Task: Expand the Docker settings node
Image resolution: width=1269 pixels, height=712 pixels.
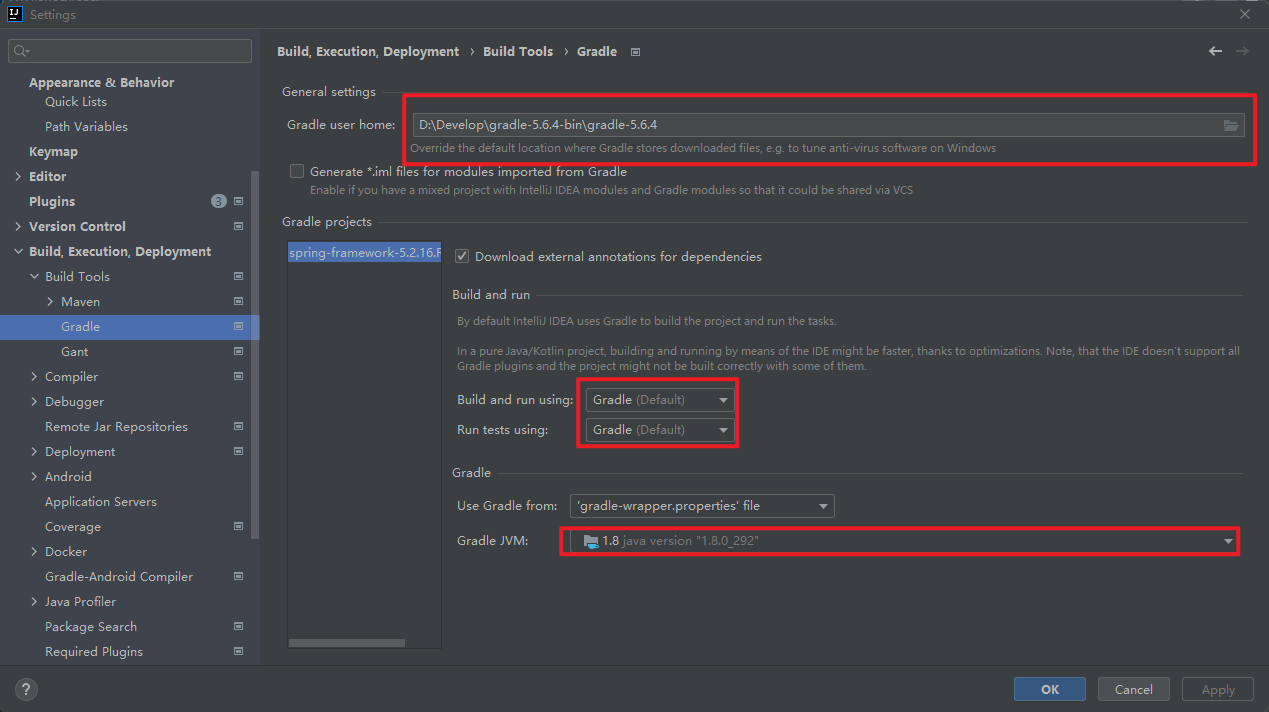Action: (34, 551)
